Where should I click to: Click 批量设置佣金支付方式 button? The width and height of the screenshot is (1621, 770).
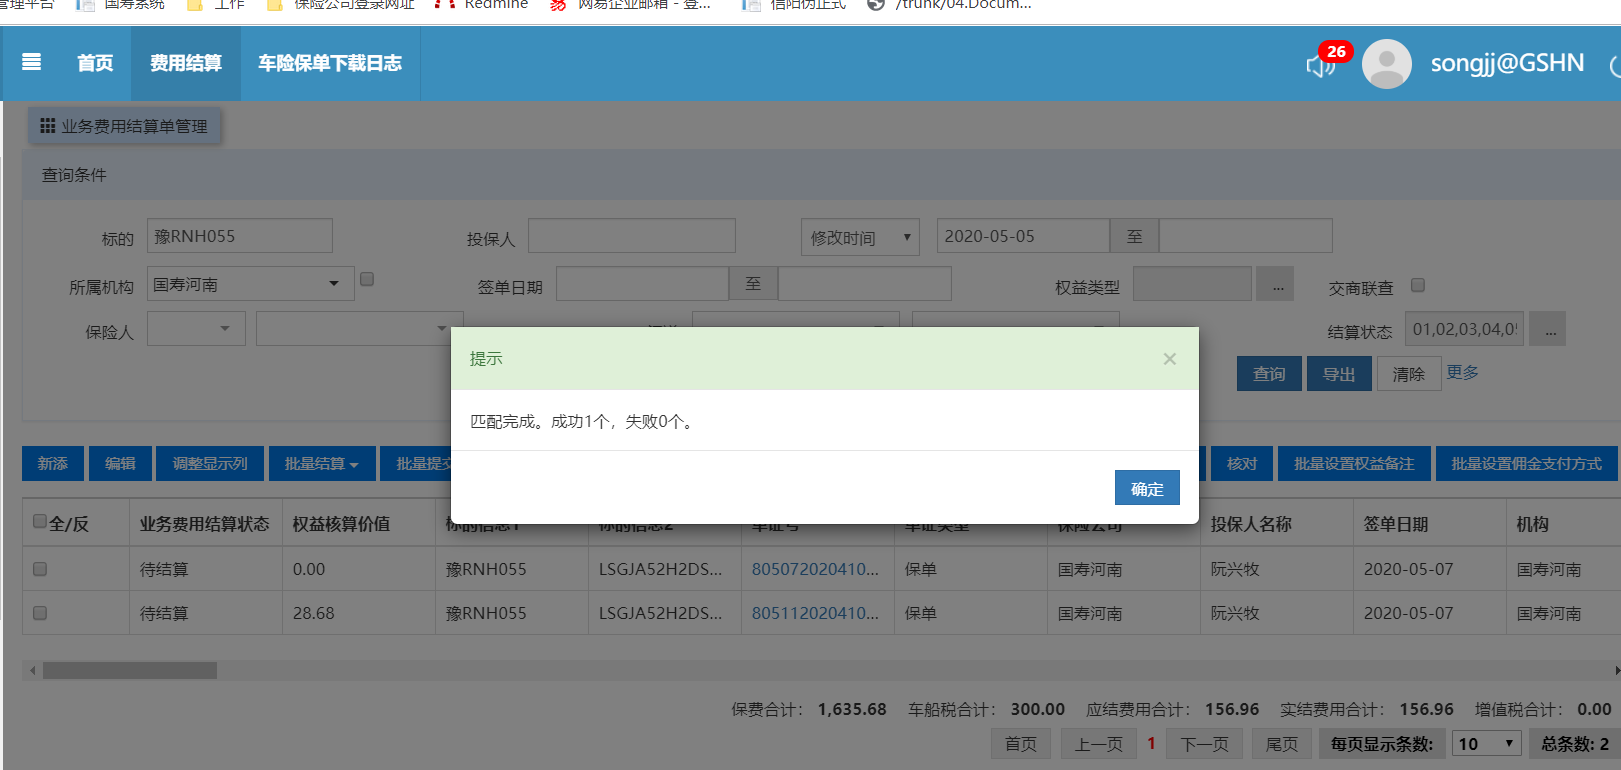click(x=1526, y=464)
